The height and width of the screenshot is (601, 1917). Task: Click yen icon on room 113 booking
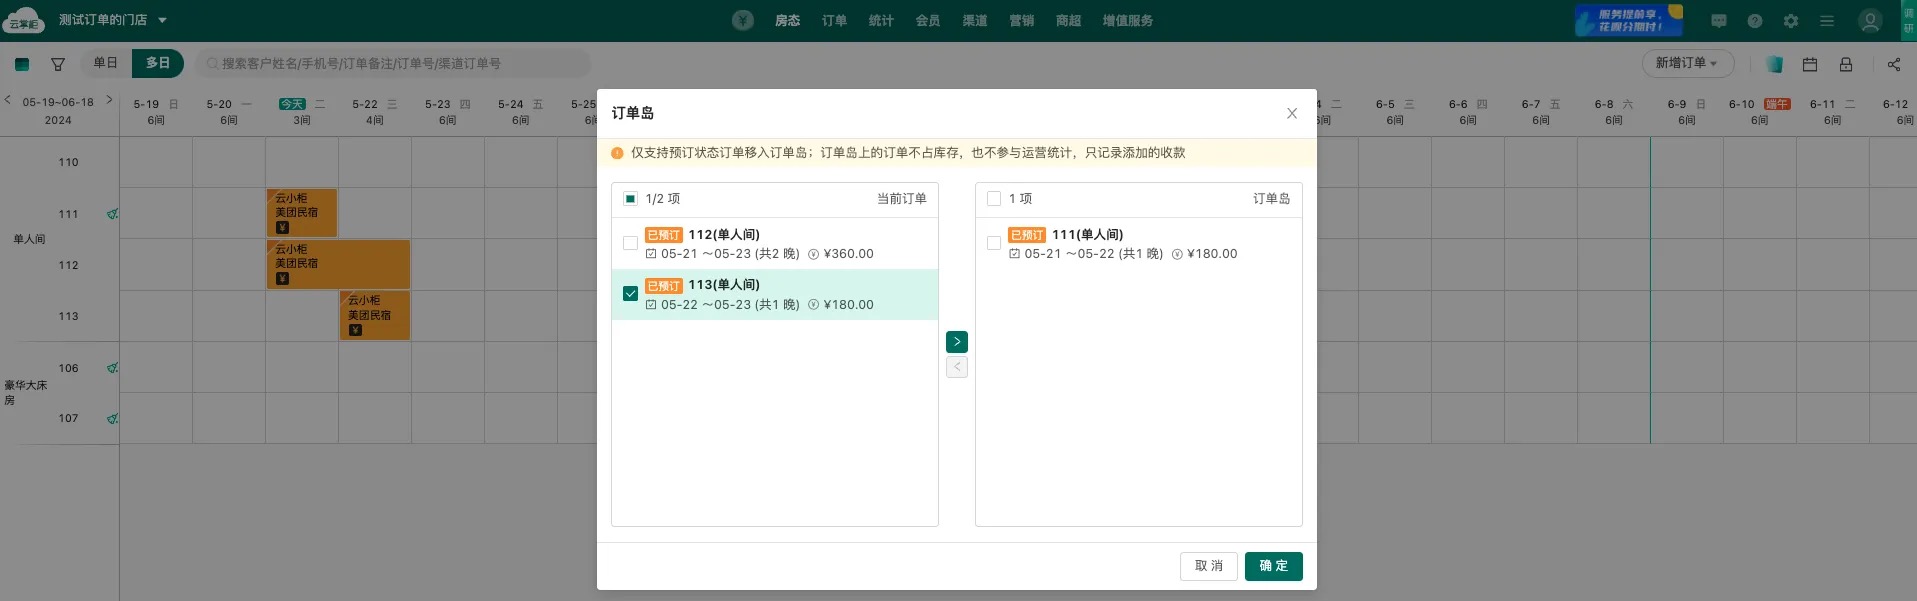(x=355, y=330)
